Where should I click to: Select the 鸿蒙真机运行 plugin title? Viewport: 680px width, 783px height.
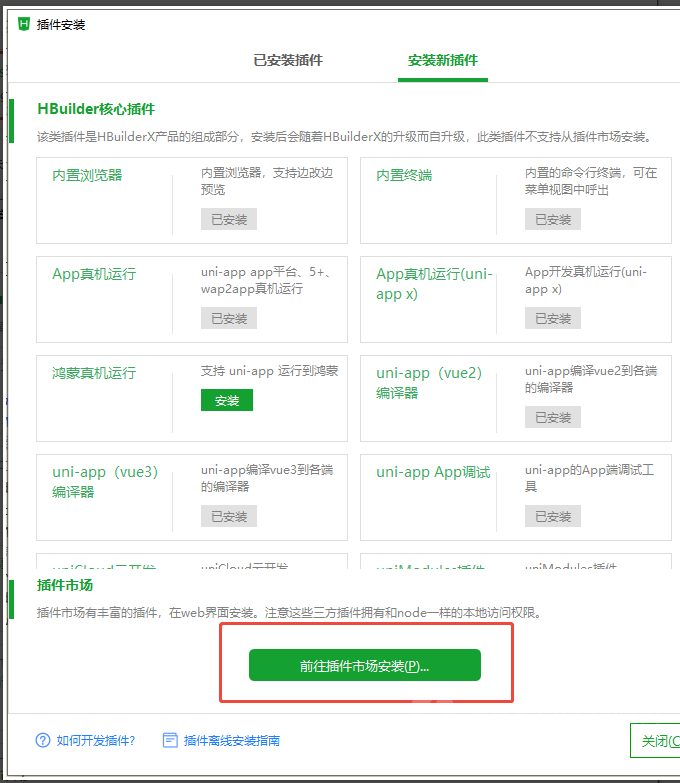click(x=94, y=373)
